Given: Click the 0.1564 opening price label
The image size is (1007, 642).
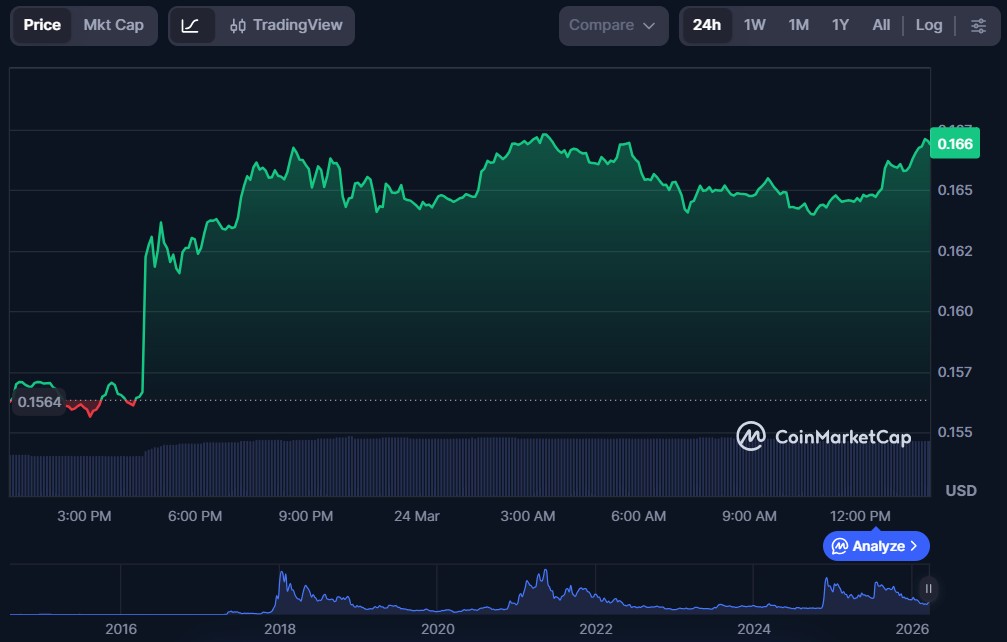Looking at the screenshot, I should pos(39,402).
